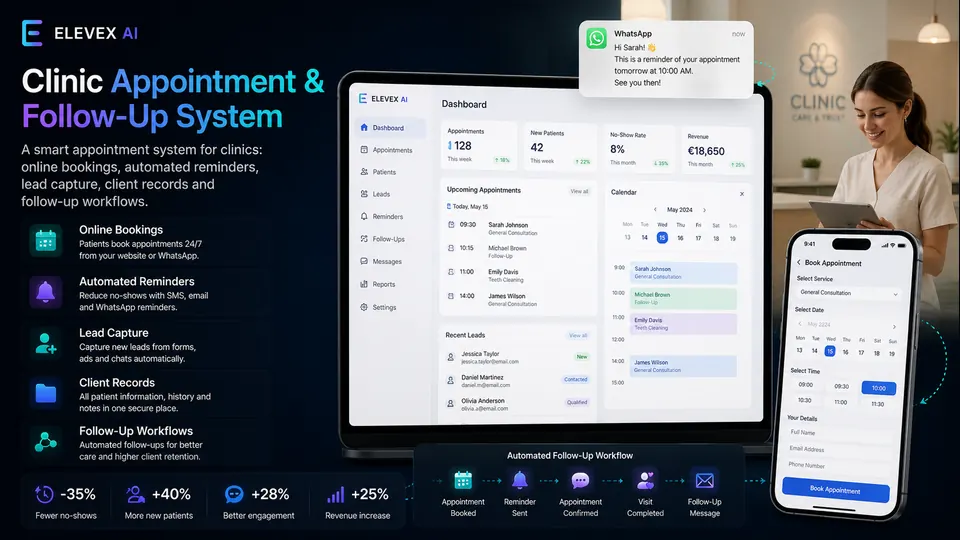Click the Sarah Johnson calendar event block
Image resolution: width=960 pixels, height=540 pixels.
pos(683,272)
